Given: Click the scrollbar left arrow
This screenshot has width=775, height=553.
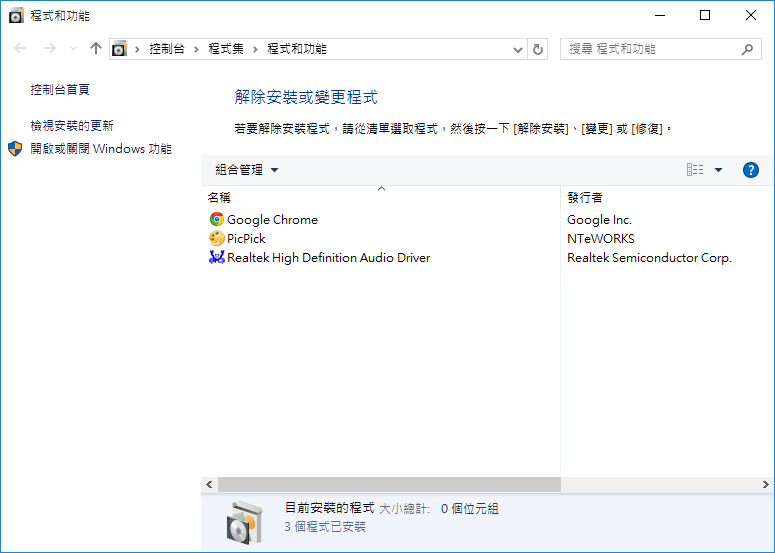Looking at the screenshot, I should (209, 484).
